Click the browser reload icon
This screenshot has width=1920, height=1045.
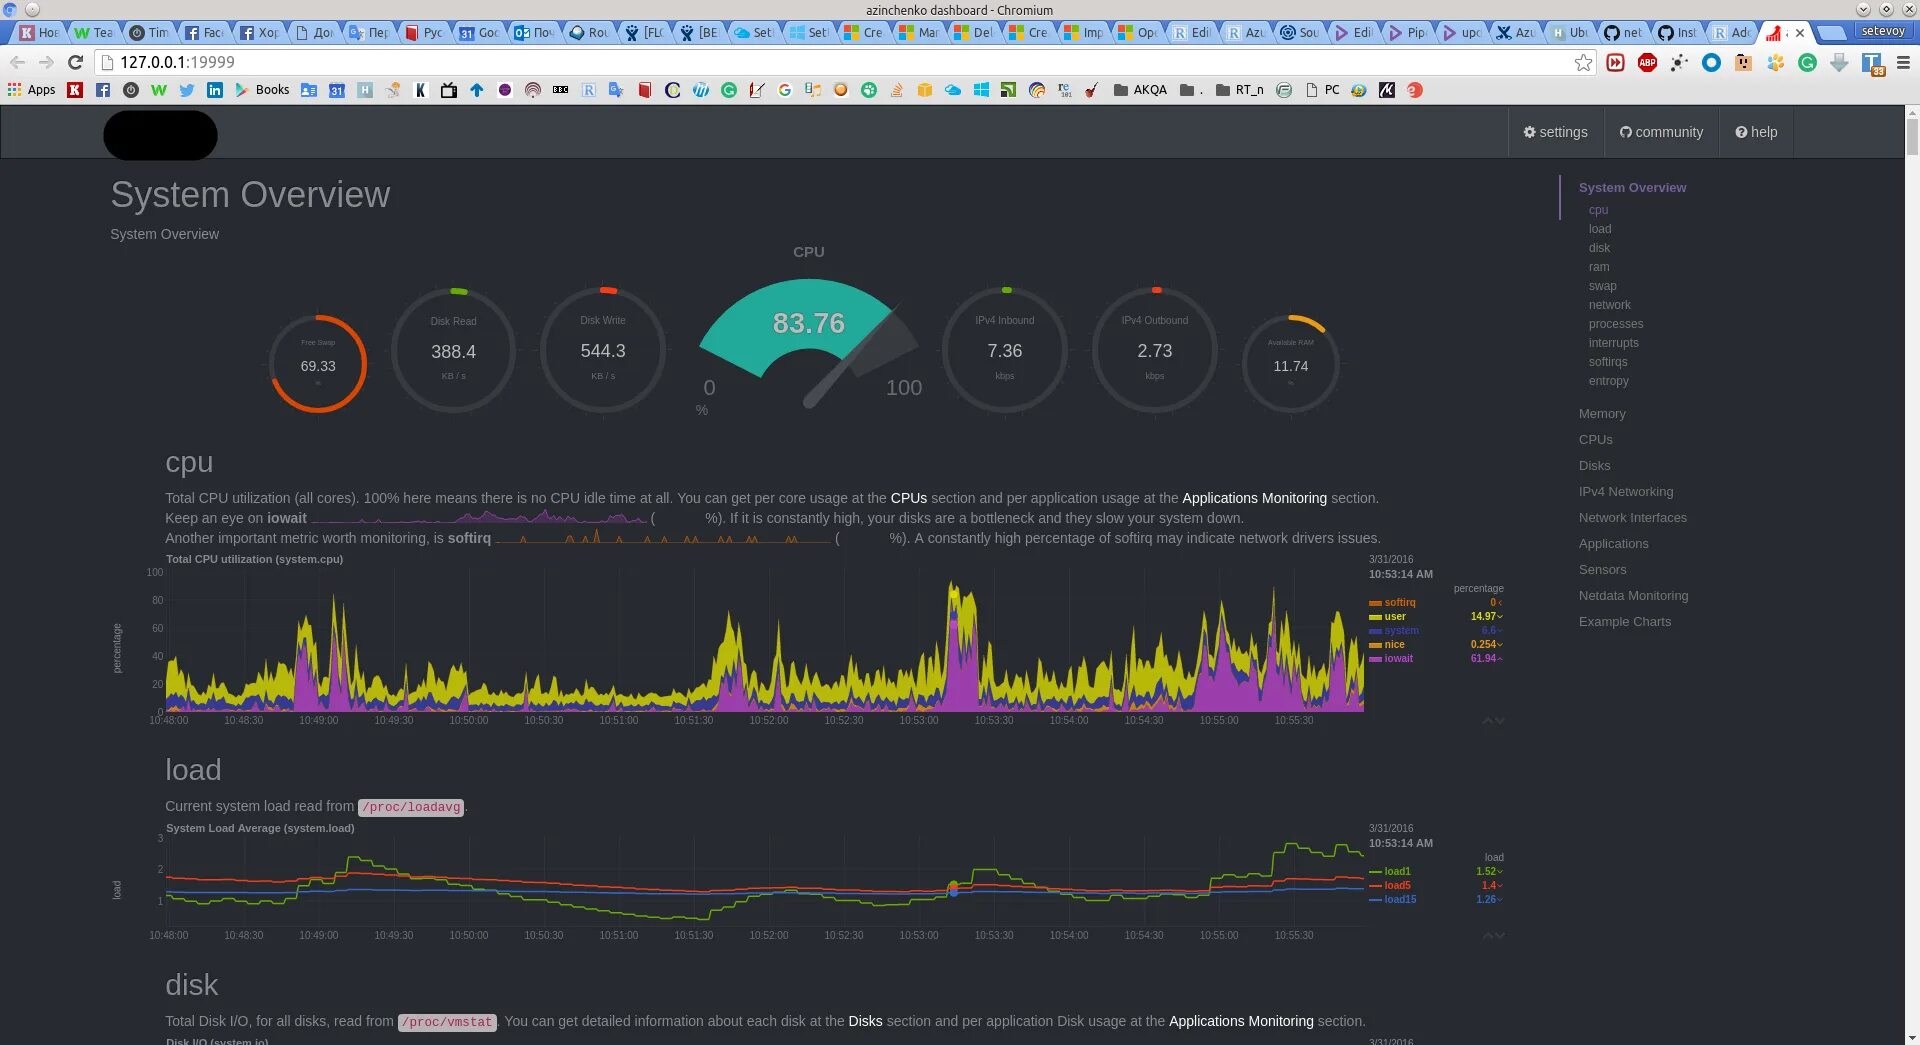point(75,62)
